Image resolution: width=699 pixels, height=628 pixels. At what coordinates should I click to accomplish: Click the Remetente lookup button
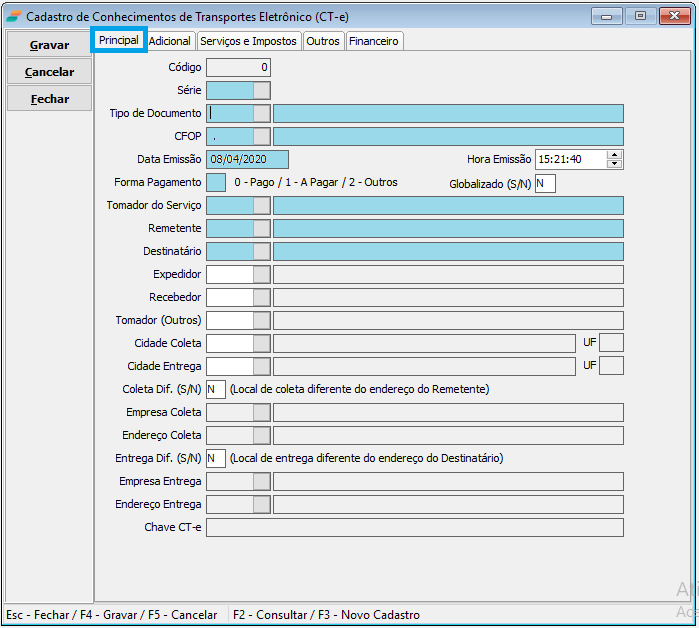point(262,228)
